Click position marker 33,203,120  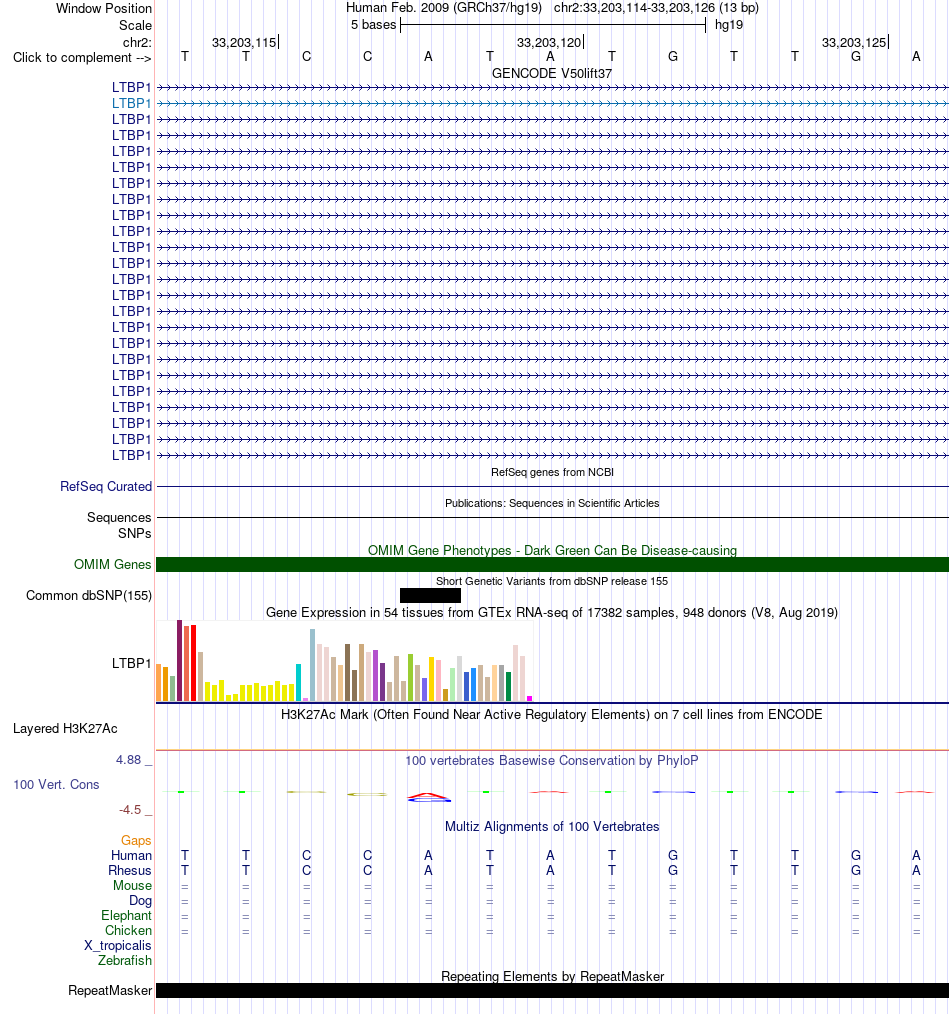(x=549, y=43)
